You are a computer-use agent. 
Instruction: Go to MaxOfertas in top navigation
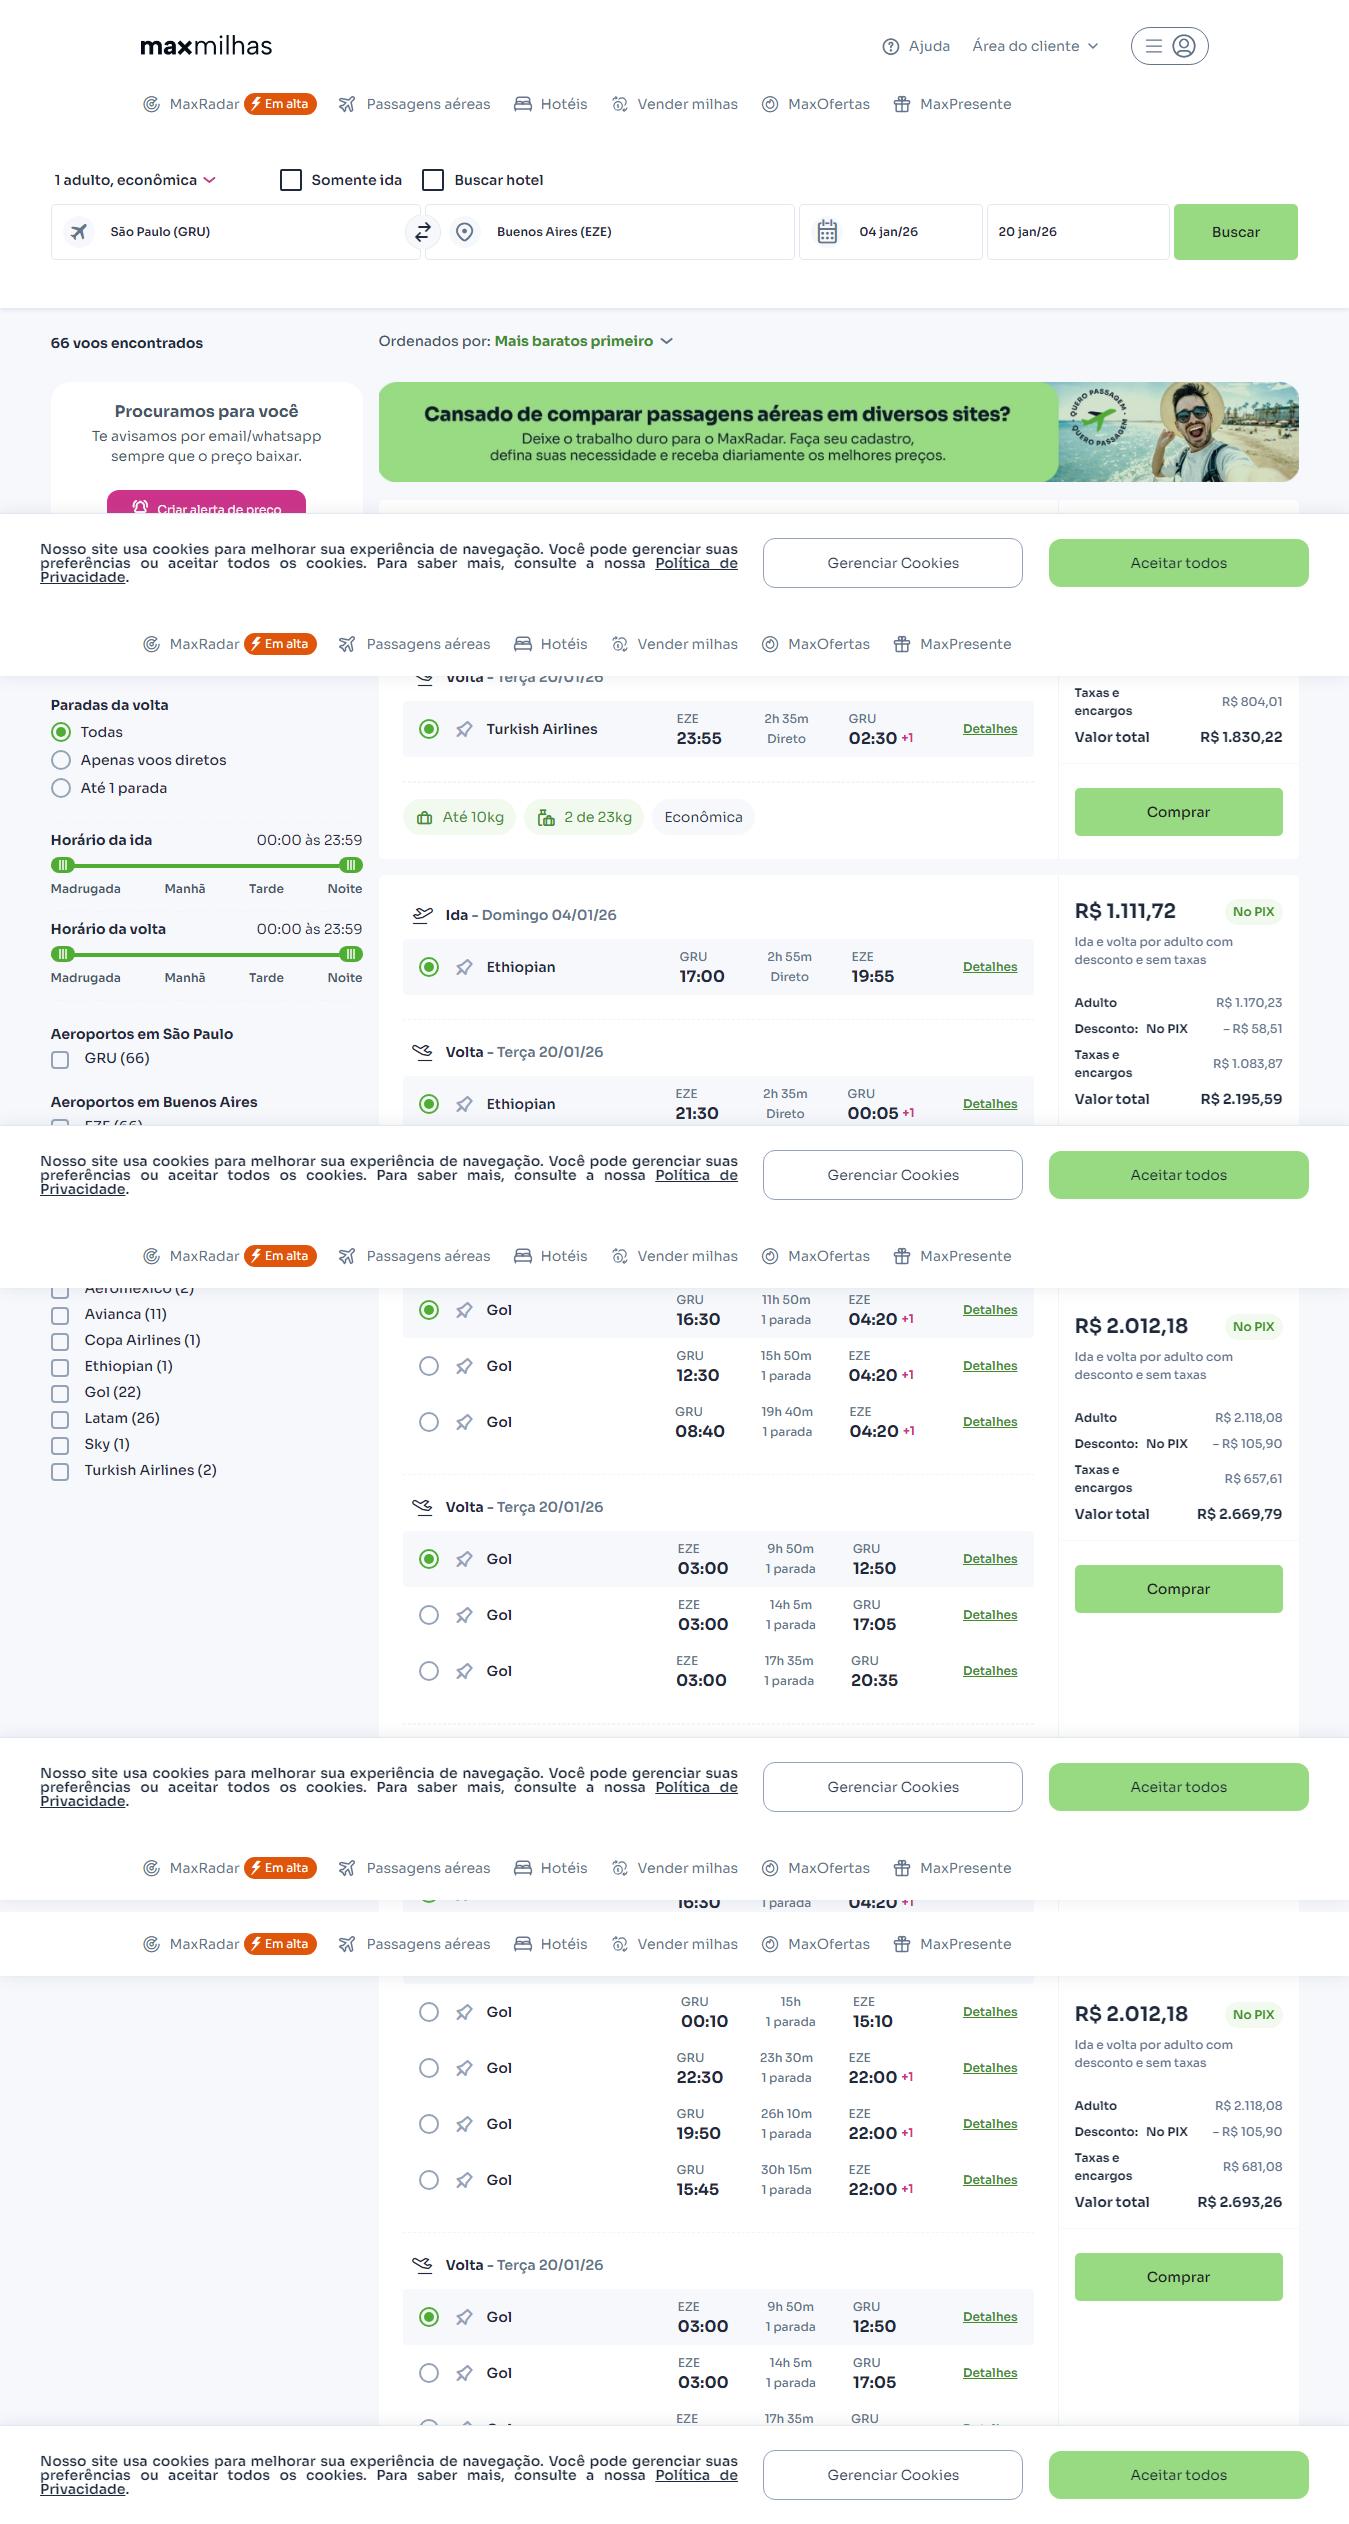(816, 104)
